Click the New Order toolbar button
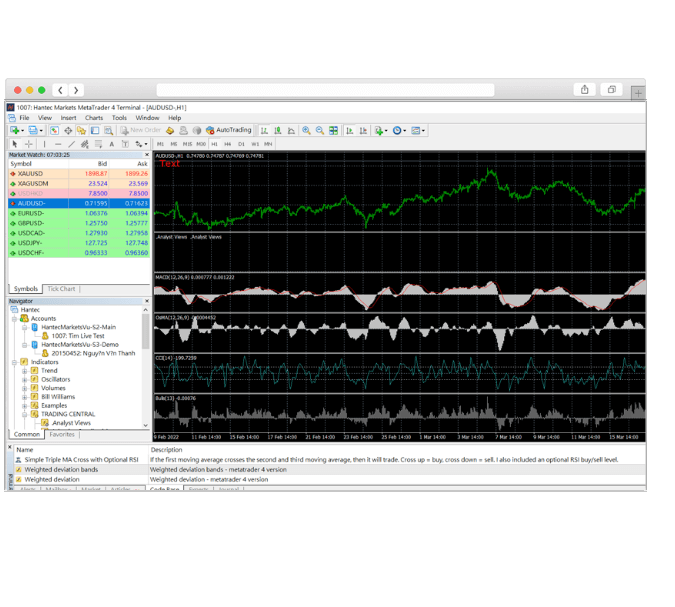 click(141, 130)
